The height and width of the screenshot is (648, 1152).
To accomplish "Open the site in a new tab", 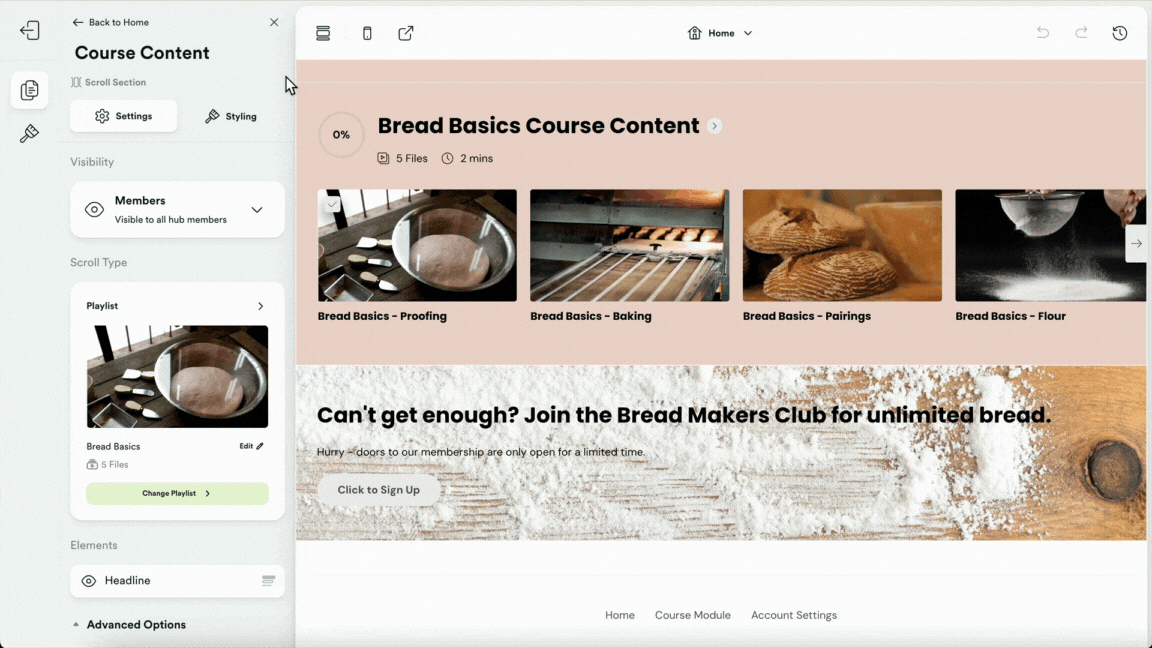I will (406, 32).
